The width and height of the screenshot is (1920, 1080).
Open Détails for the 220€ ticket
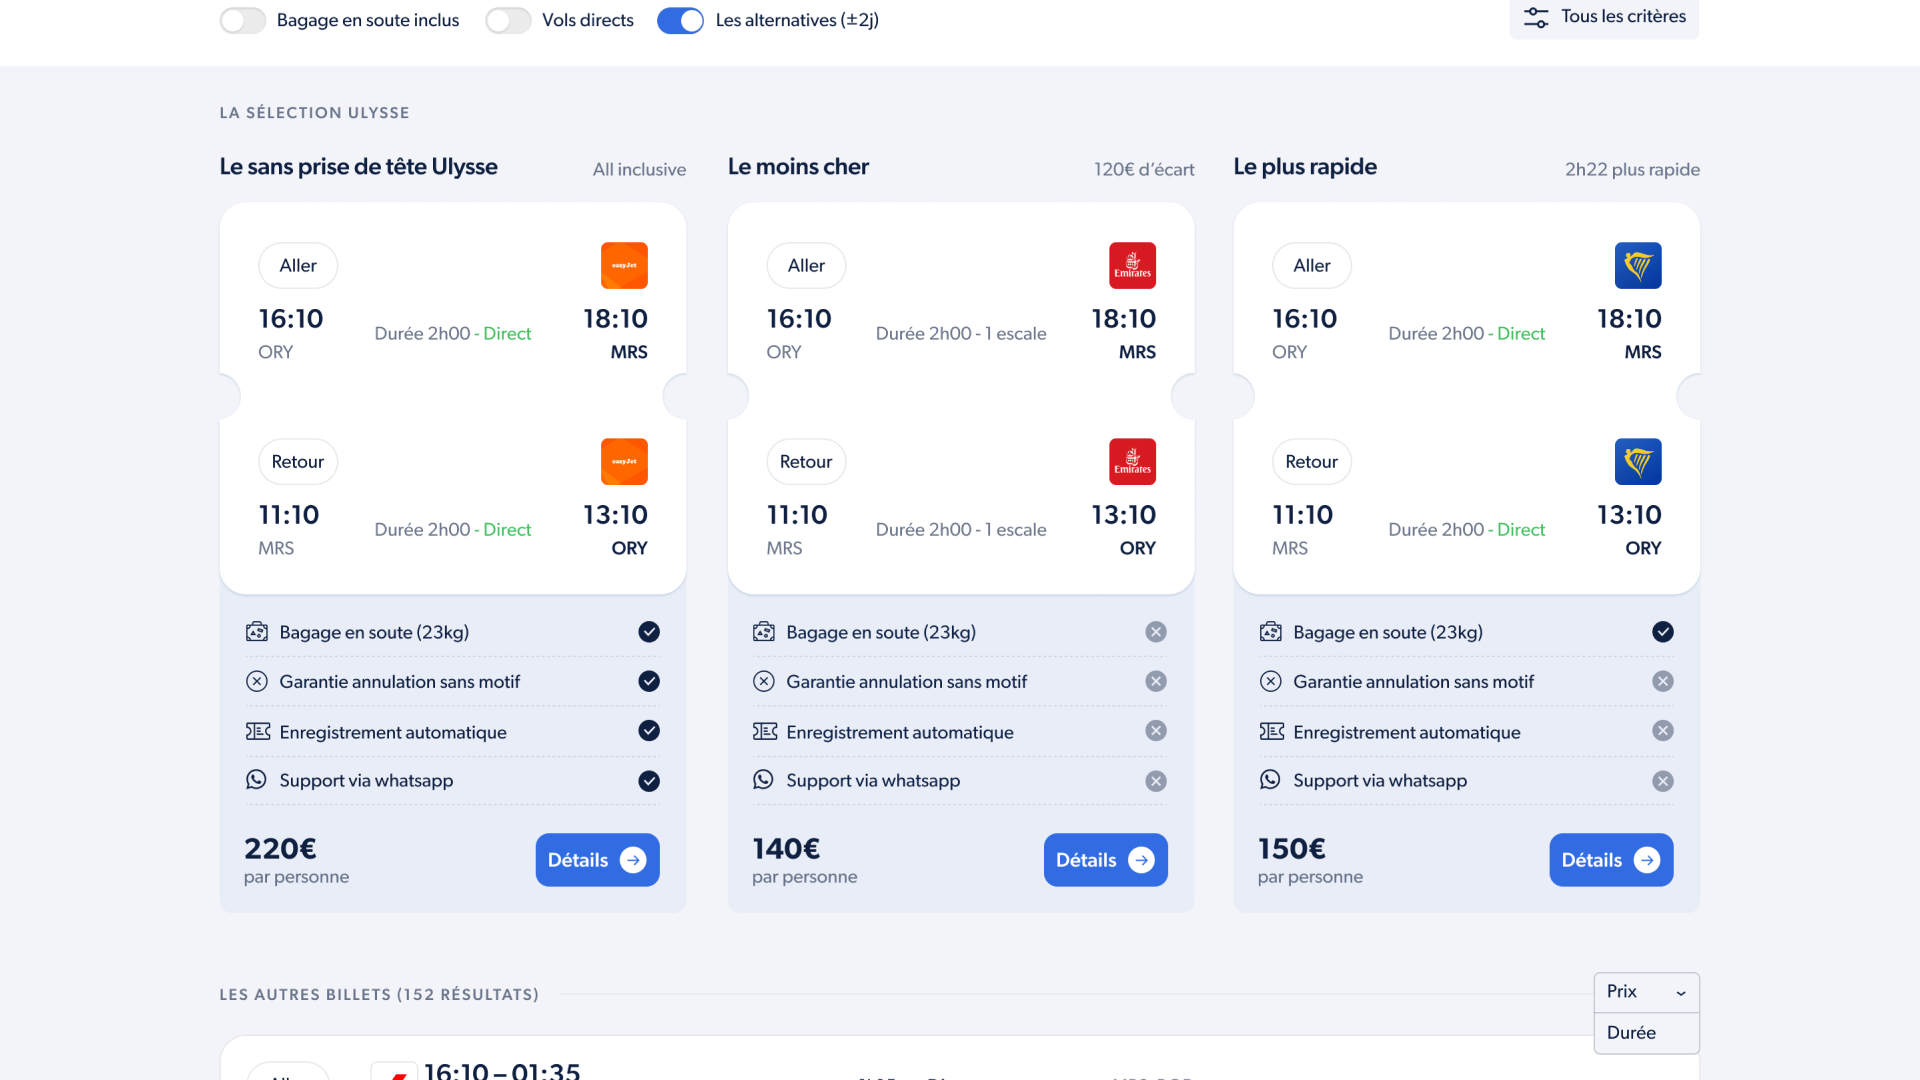pyautogui.click(x=597, y=860)
